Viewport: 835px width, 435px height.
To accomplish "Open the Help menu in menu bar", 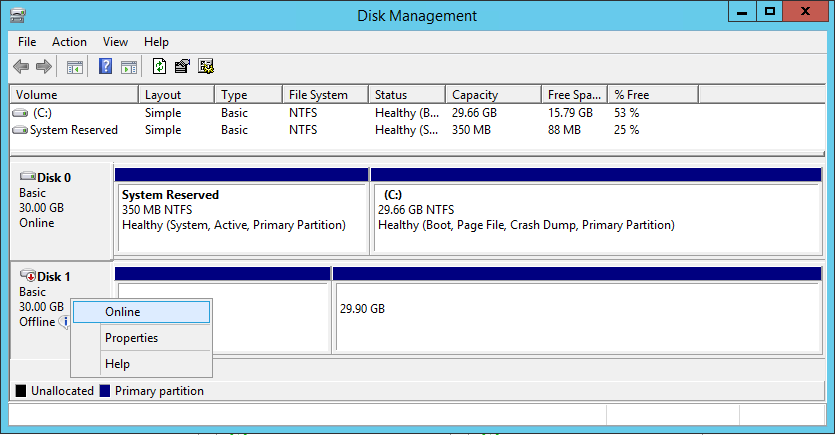I will point(156,42).
